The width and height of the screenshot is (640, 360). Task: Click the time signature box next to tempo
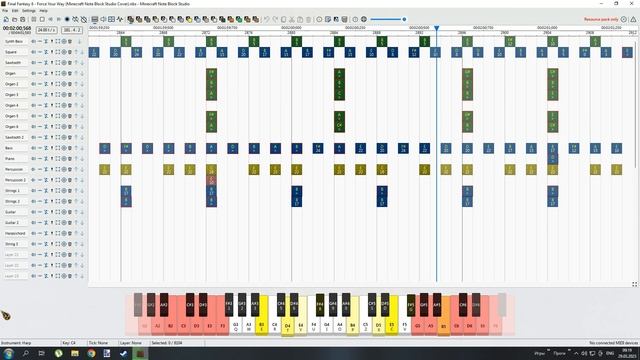coord(72,30)
